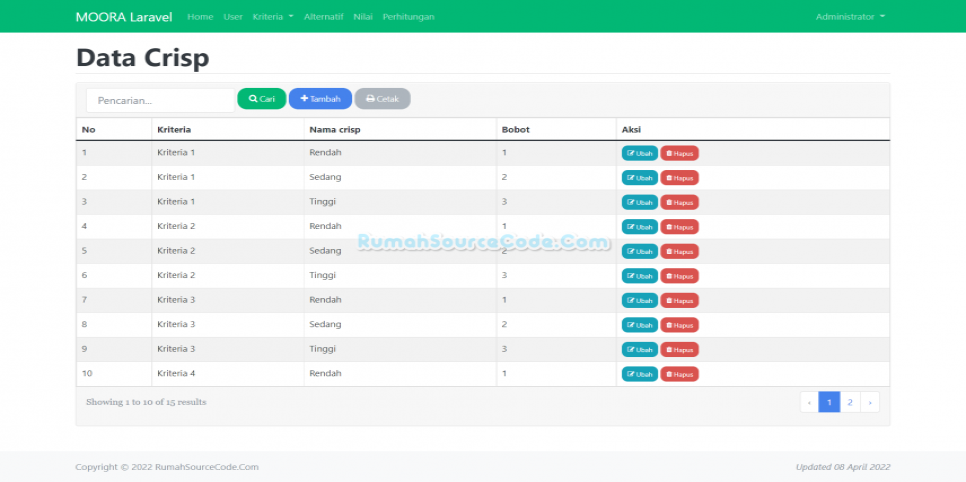966x482 pixels.
Task: Select pagination page 1
Action: (x=829, y=402)
